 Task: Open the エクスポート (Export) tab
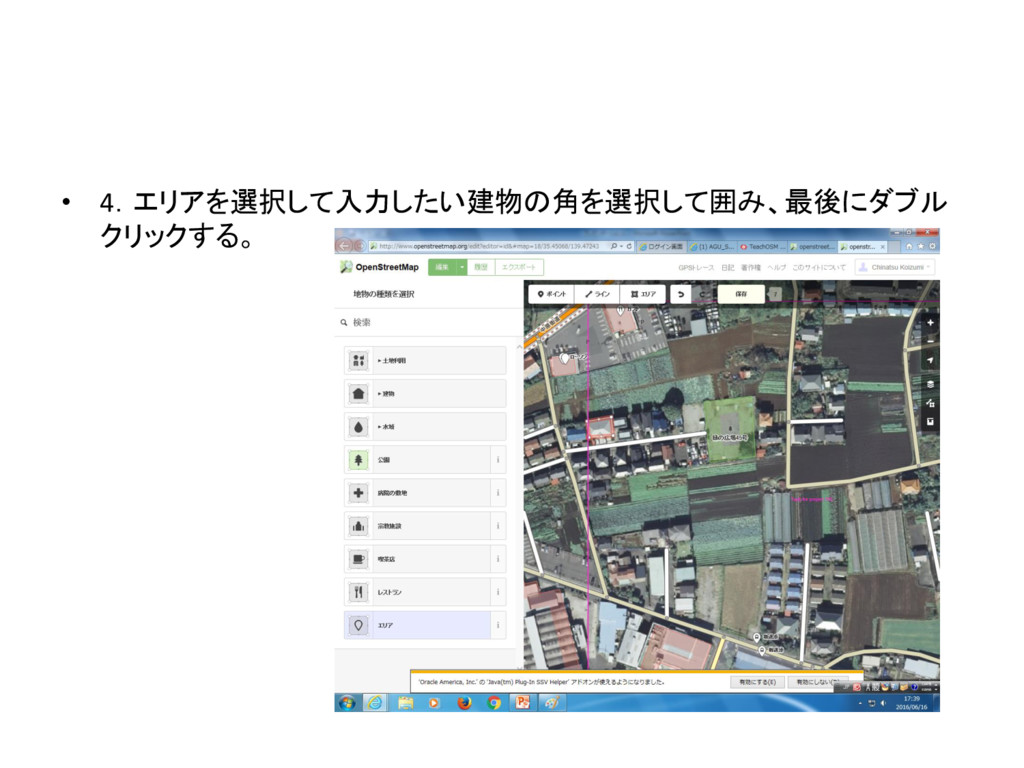click(x=519, y=267)
